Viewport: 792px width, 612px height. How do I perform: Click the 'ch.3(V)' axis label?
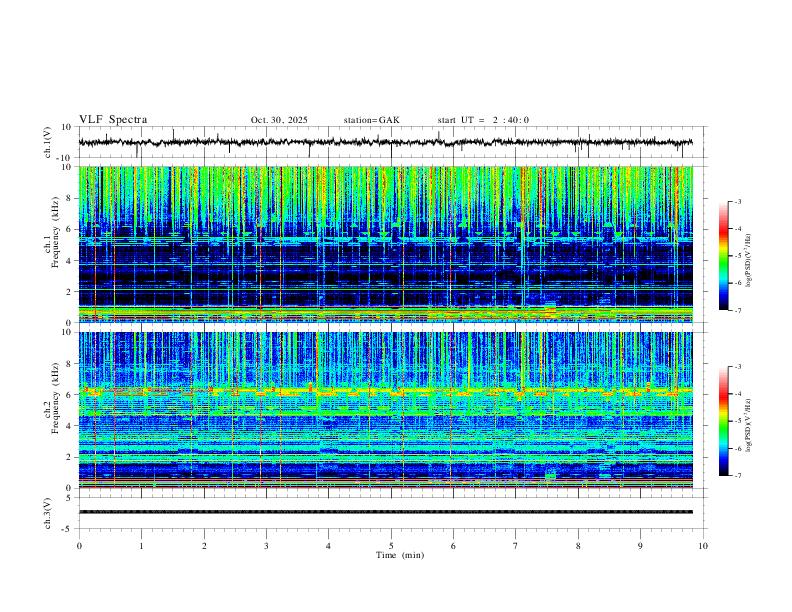[48, 514]
